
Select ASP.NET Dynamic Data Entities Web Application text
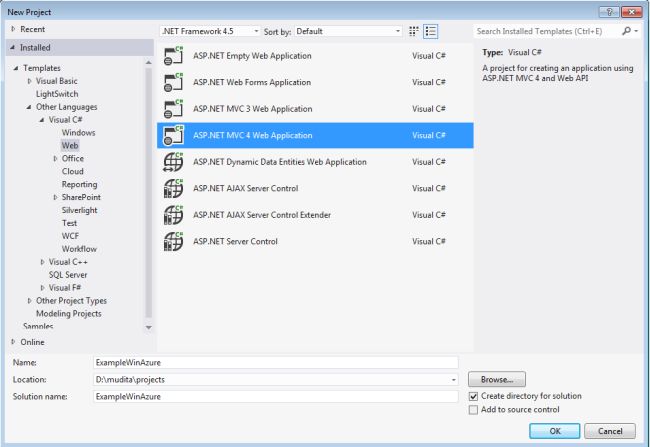pyautogui.click(x=280, y=162)
